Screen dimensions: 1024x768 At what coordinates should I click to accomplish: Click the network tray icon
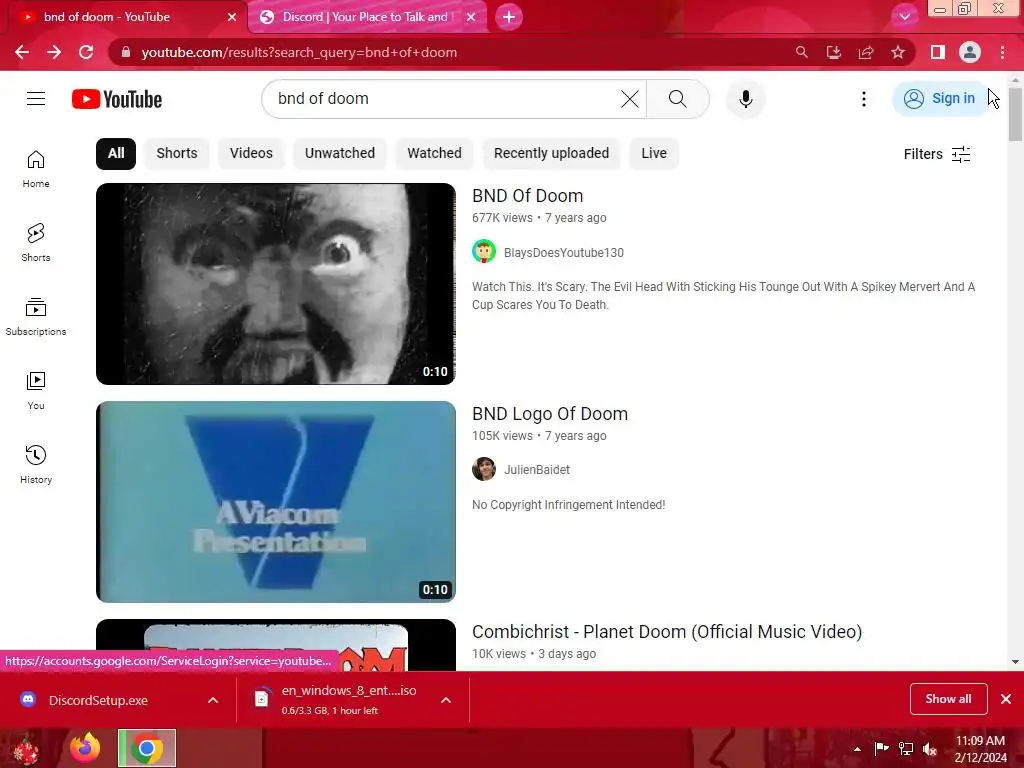(906, 749)
